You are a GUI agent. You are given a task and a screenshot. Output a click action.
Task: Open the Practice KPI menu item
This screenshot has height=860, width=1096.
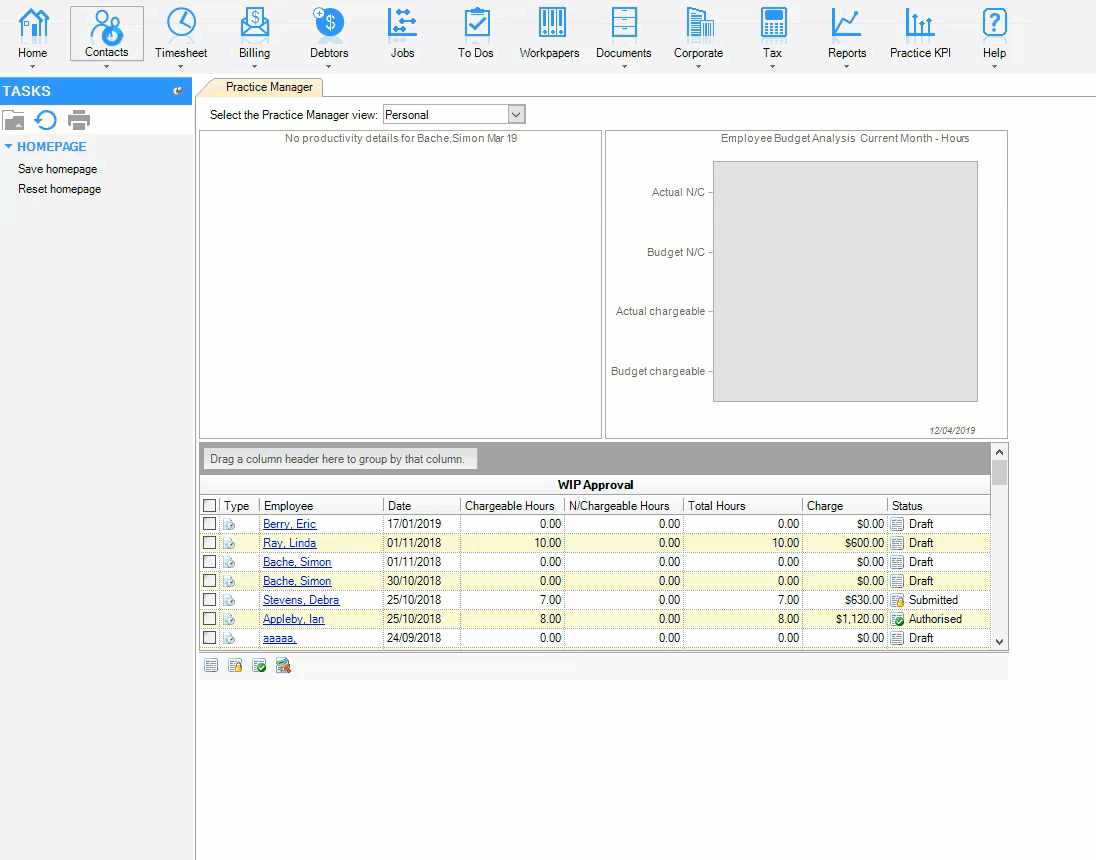(920, 33)
